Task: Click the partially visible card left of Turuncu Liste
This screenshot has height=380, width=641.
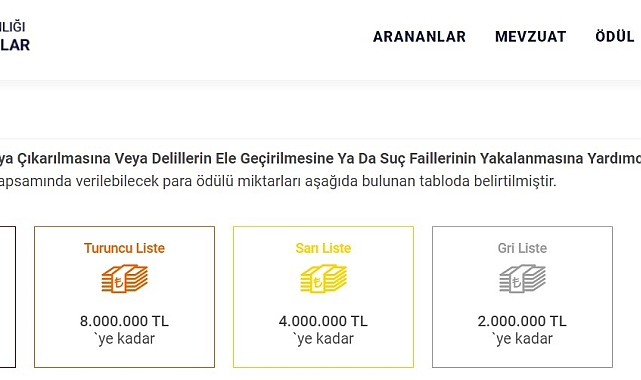Action: [8, 297]
